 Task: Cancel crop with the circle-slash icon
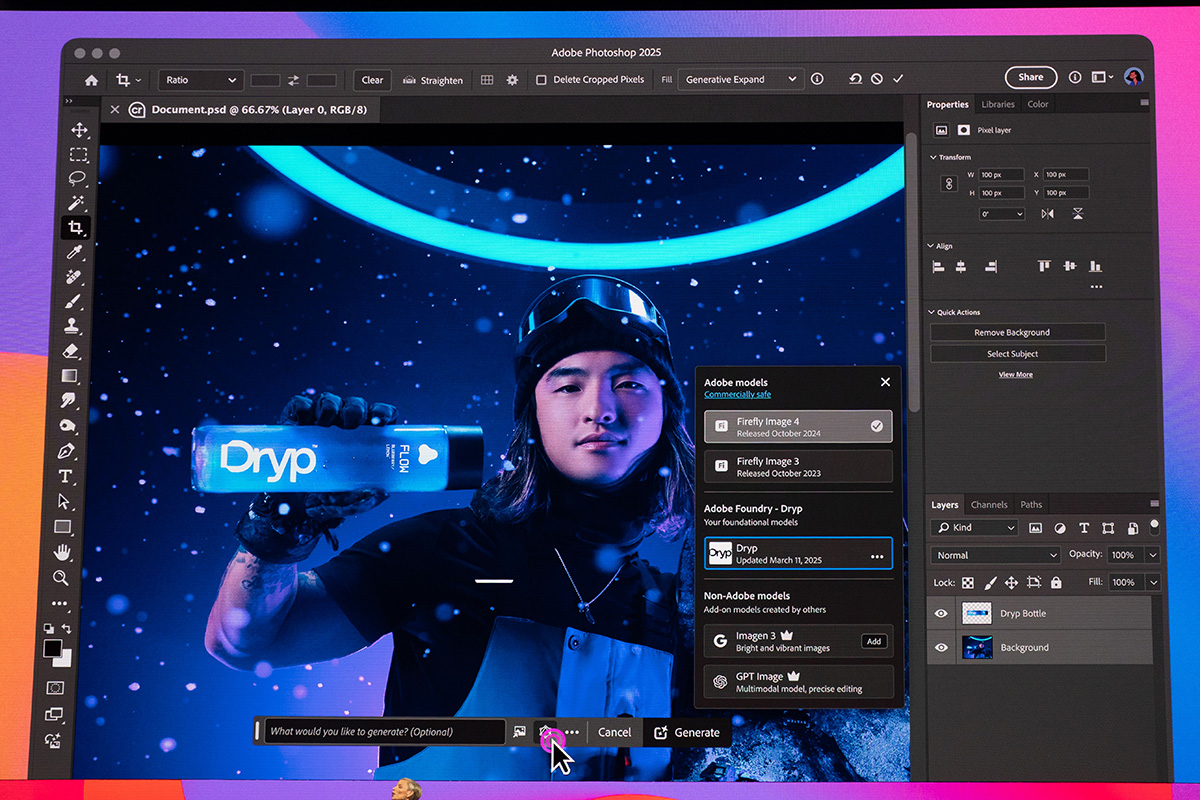(877, 79)
